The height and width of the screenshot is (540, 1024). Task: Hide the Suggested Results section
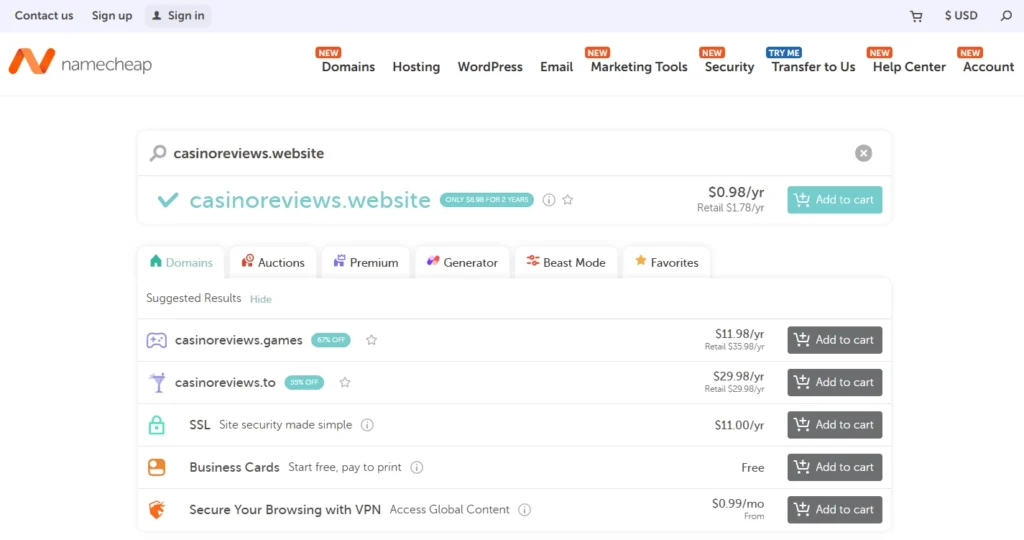(x=261, y=299)
